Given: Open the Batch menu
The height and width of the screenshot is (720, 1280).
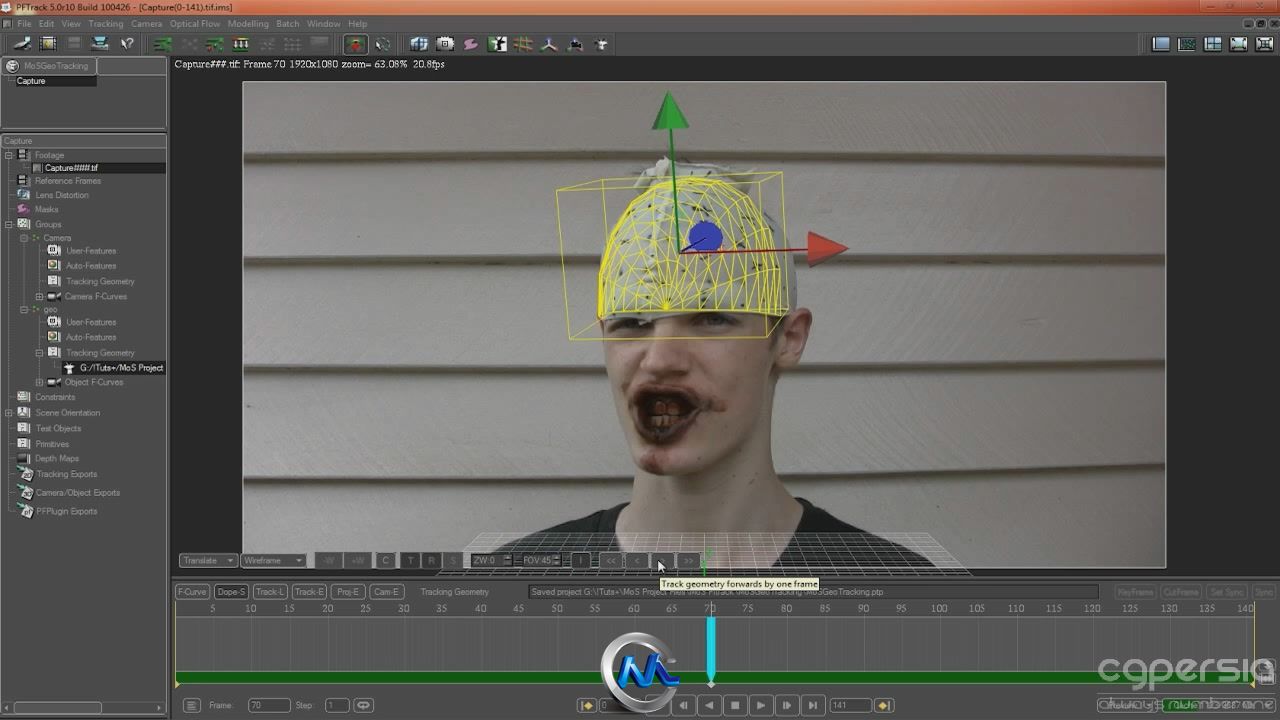Looking at the screenshot, I should click(x=288, y=23).
